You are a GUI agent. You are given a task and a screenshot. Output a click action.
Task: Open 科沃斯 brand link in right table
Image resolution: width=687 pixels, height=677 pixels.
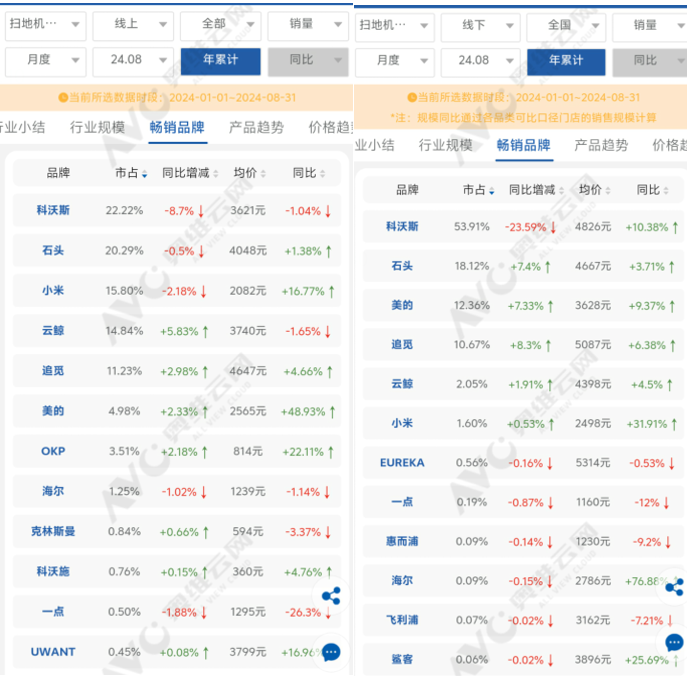point(402,227)
